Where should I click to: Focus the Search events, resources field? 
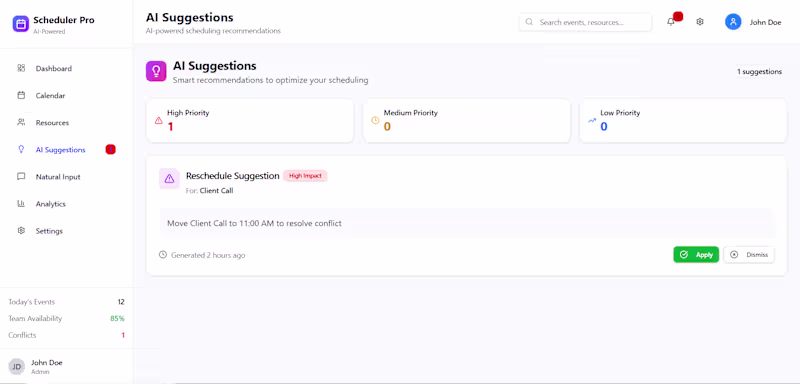pos(585,22)
